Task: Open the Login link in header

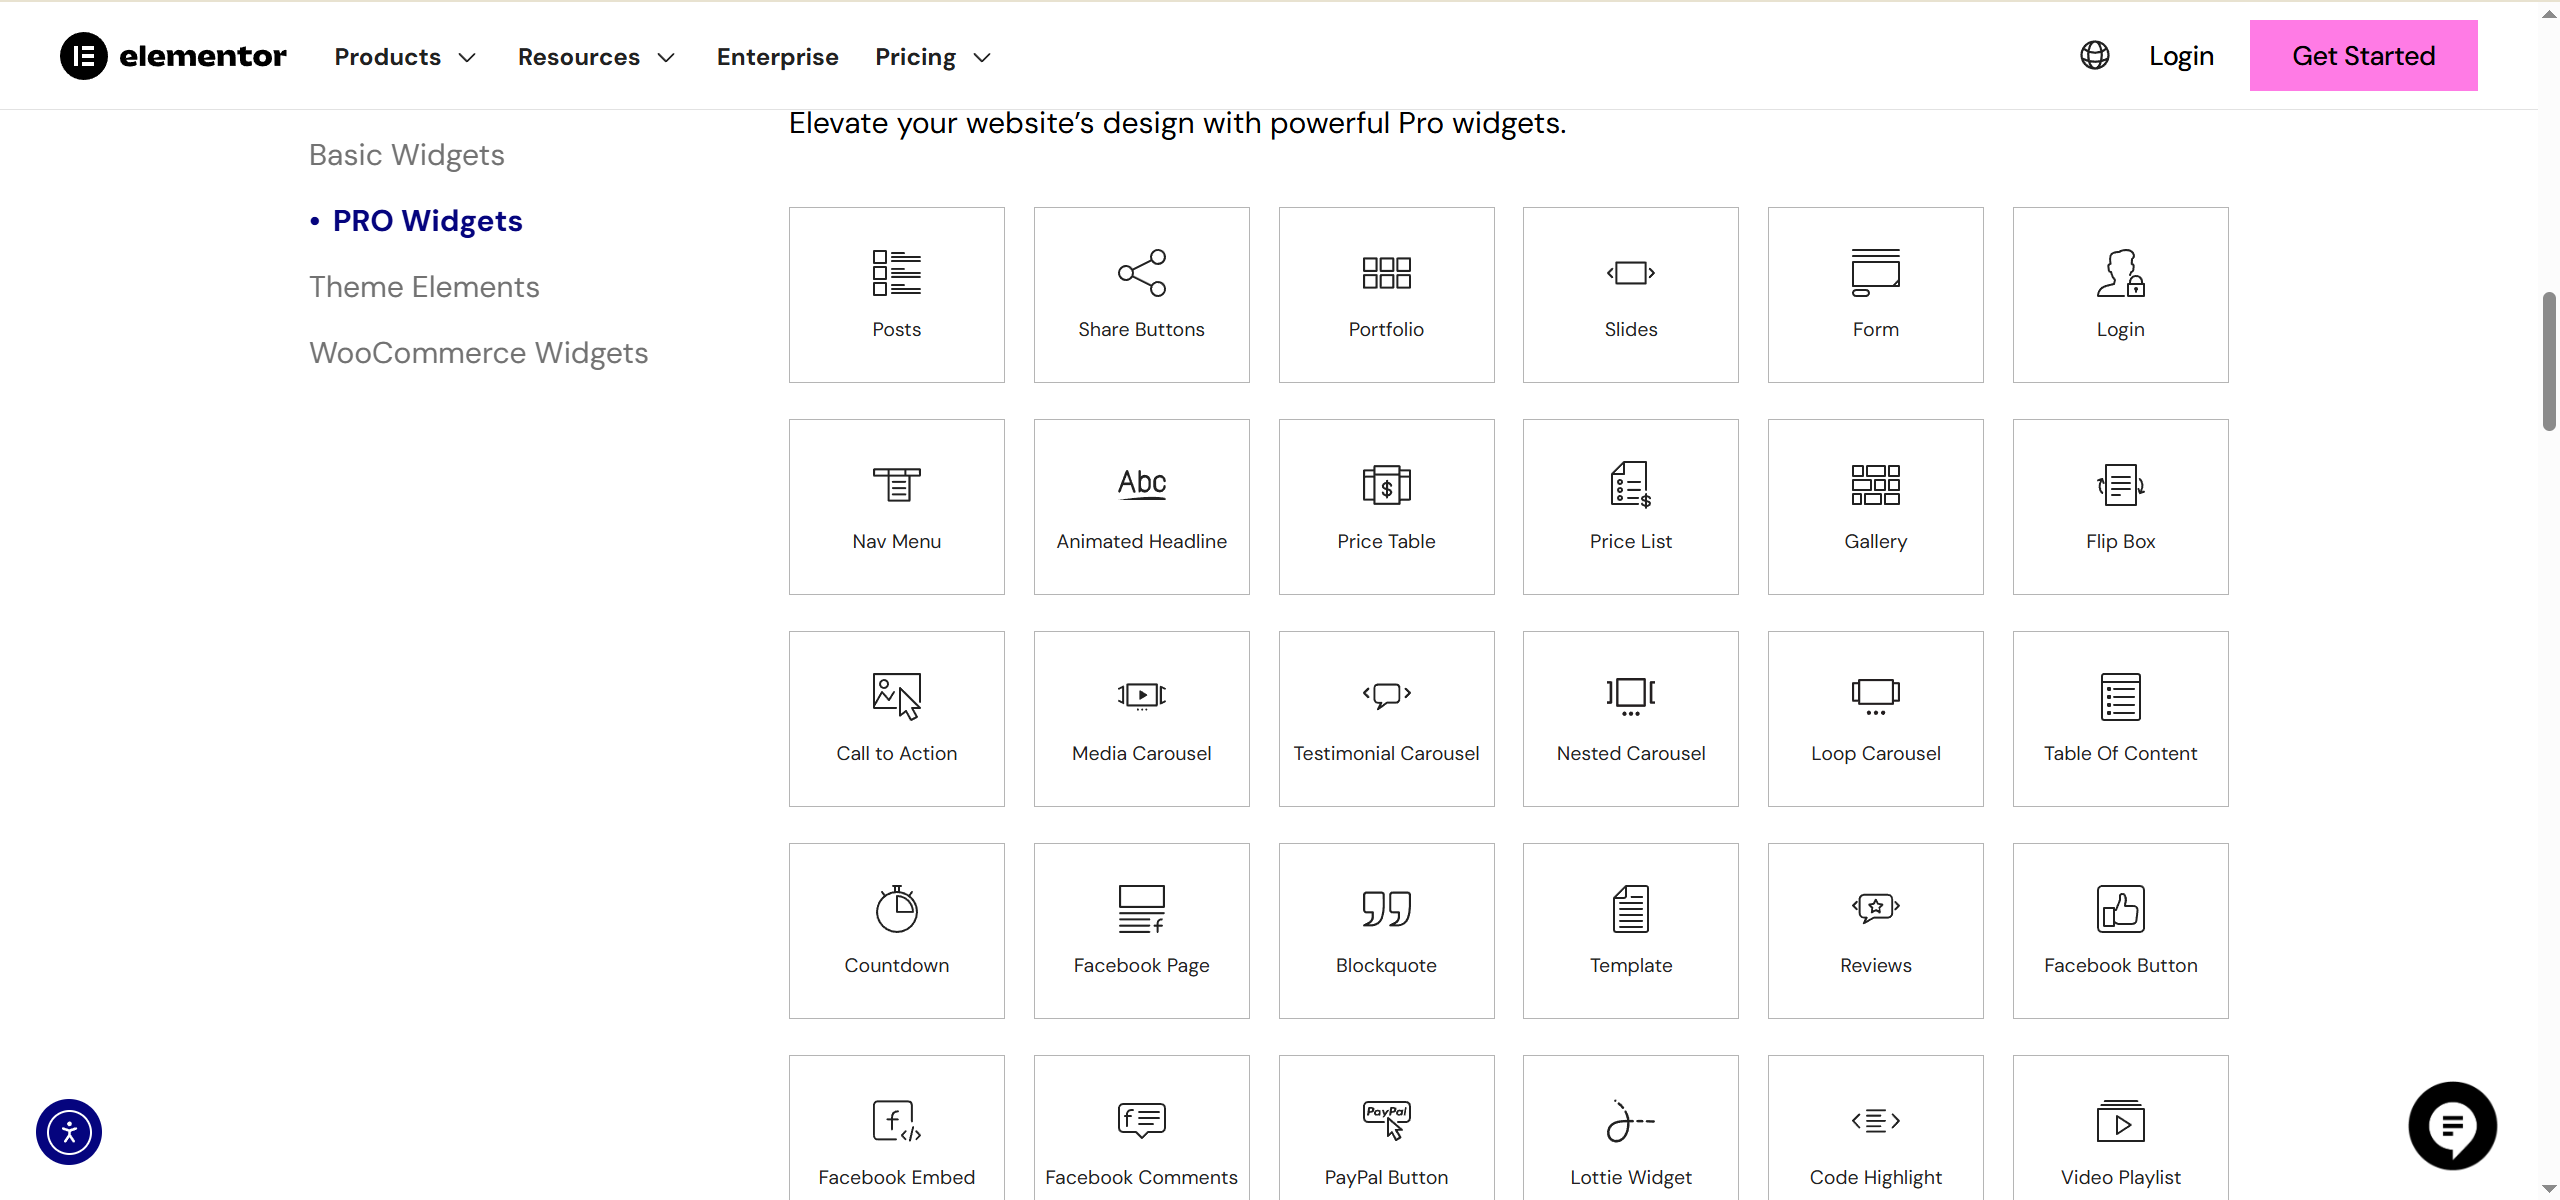Action: pyautogui.click(x=2181, y=56)
